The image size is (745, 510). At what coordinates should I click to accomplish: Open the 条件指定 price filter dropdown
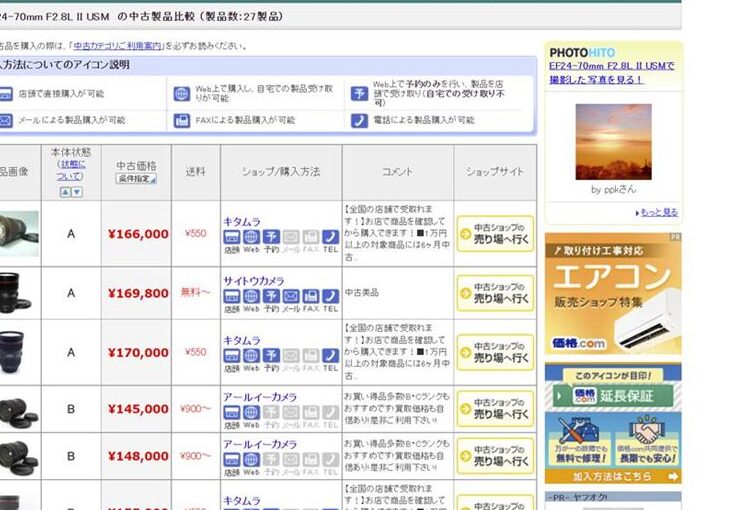tap(136, 180)
